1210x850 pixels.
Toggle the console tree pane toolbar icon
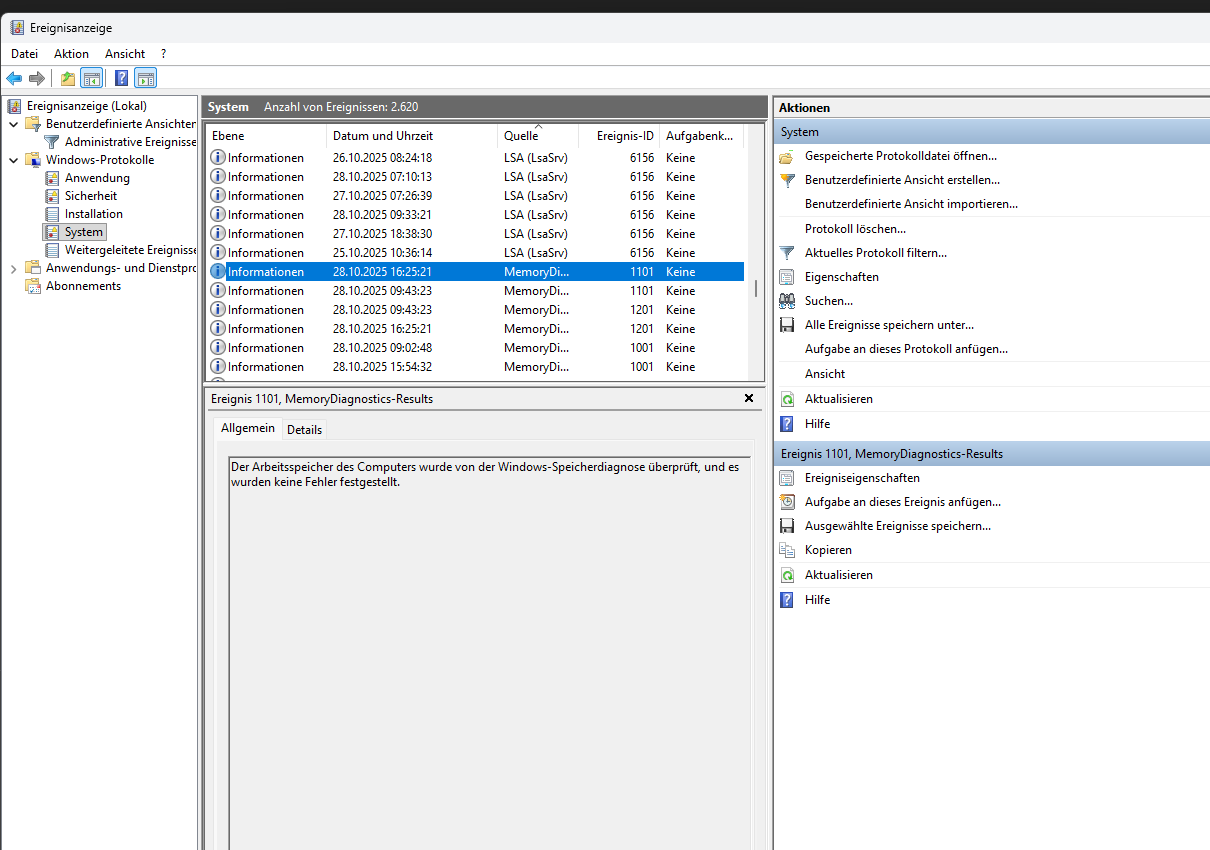click(91, 78)
